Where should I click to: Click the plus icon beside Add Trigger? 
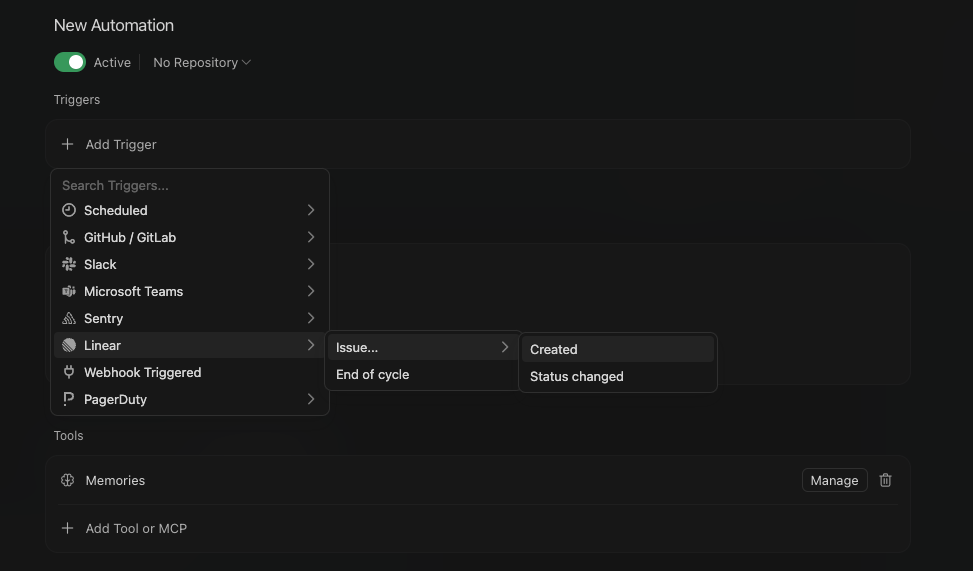[68, 144]
